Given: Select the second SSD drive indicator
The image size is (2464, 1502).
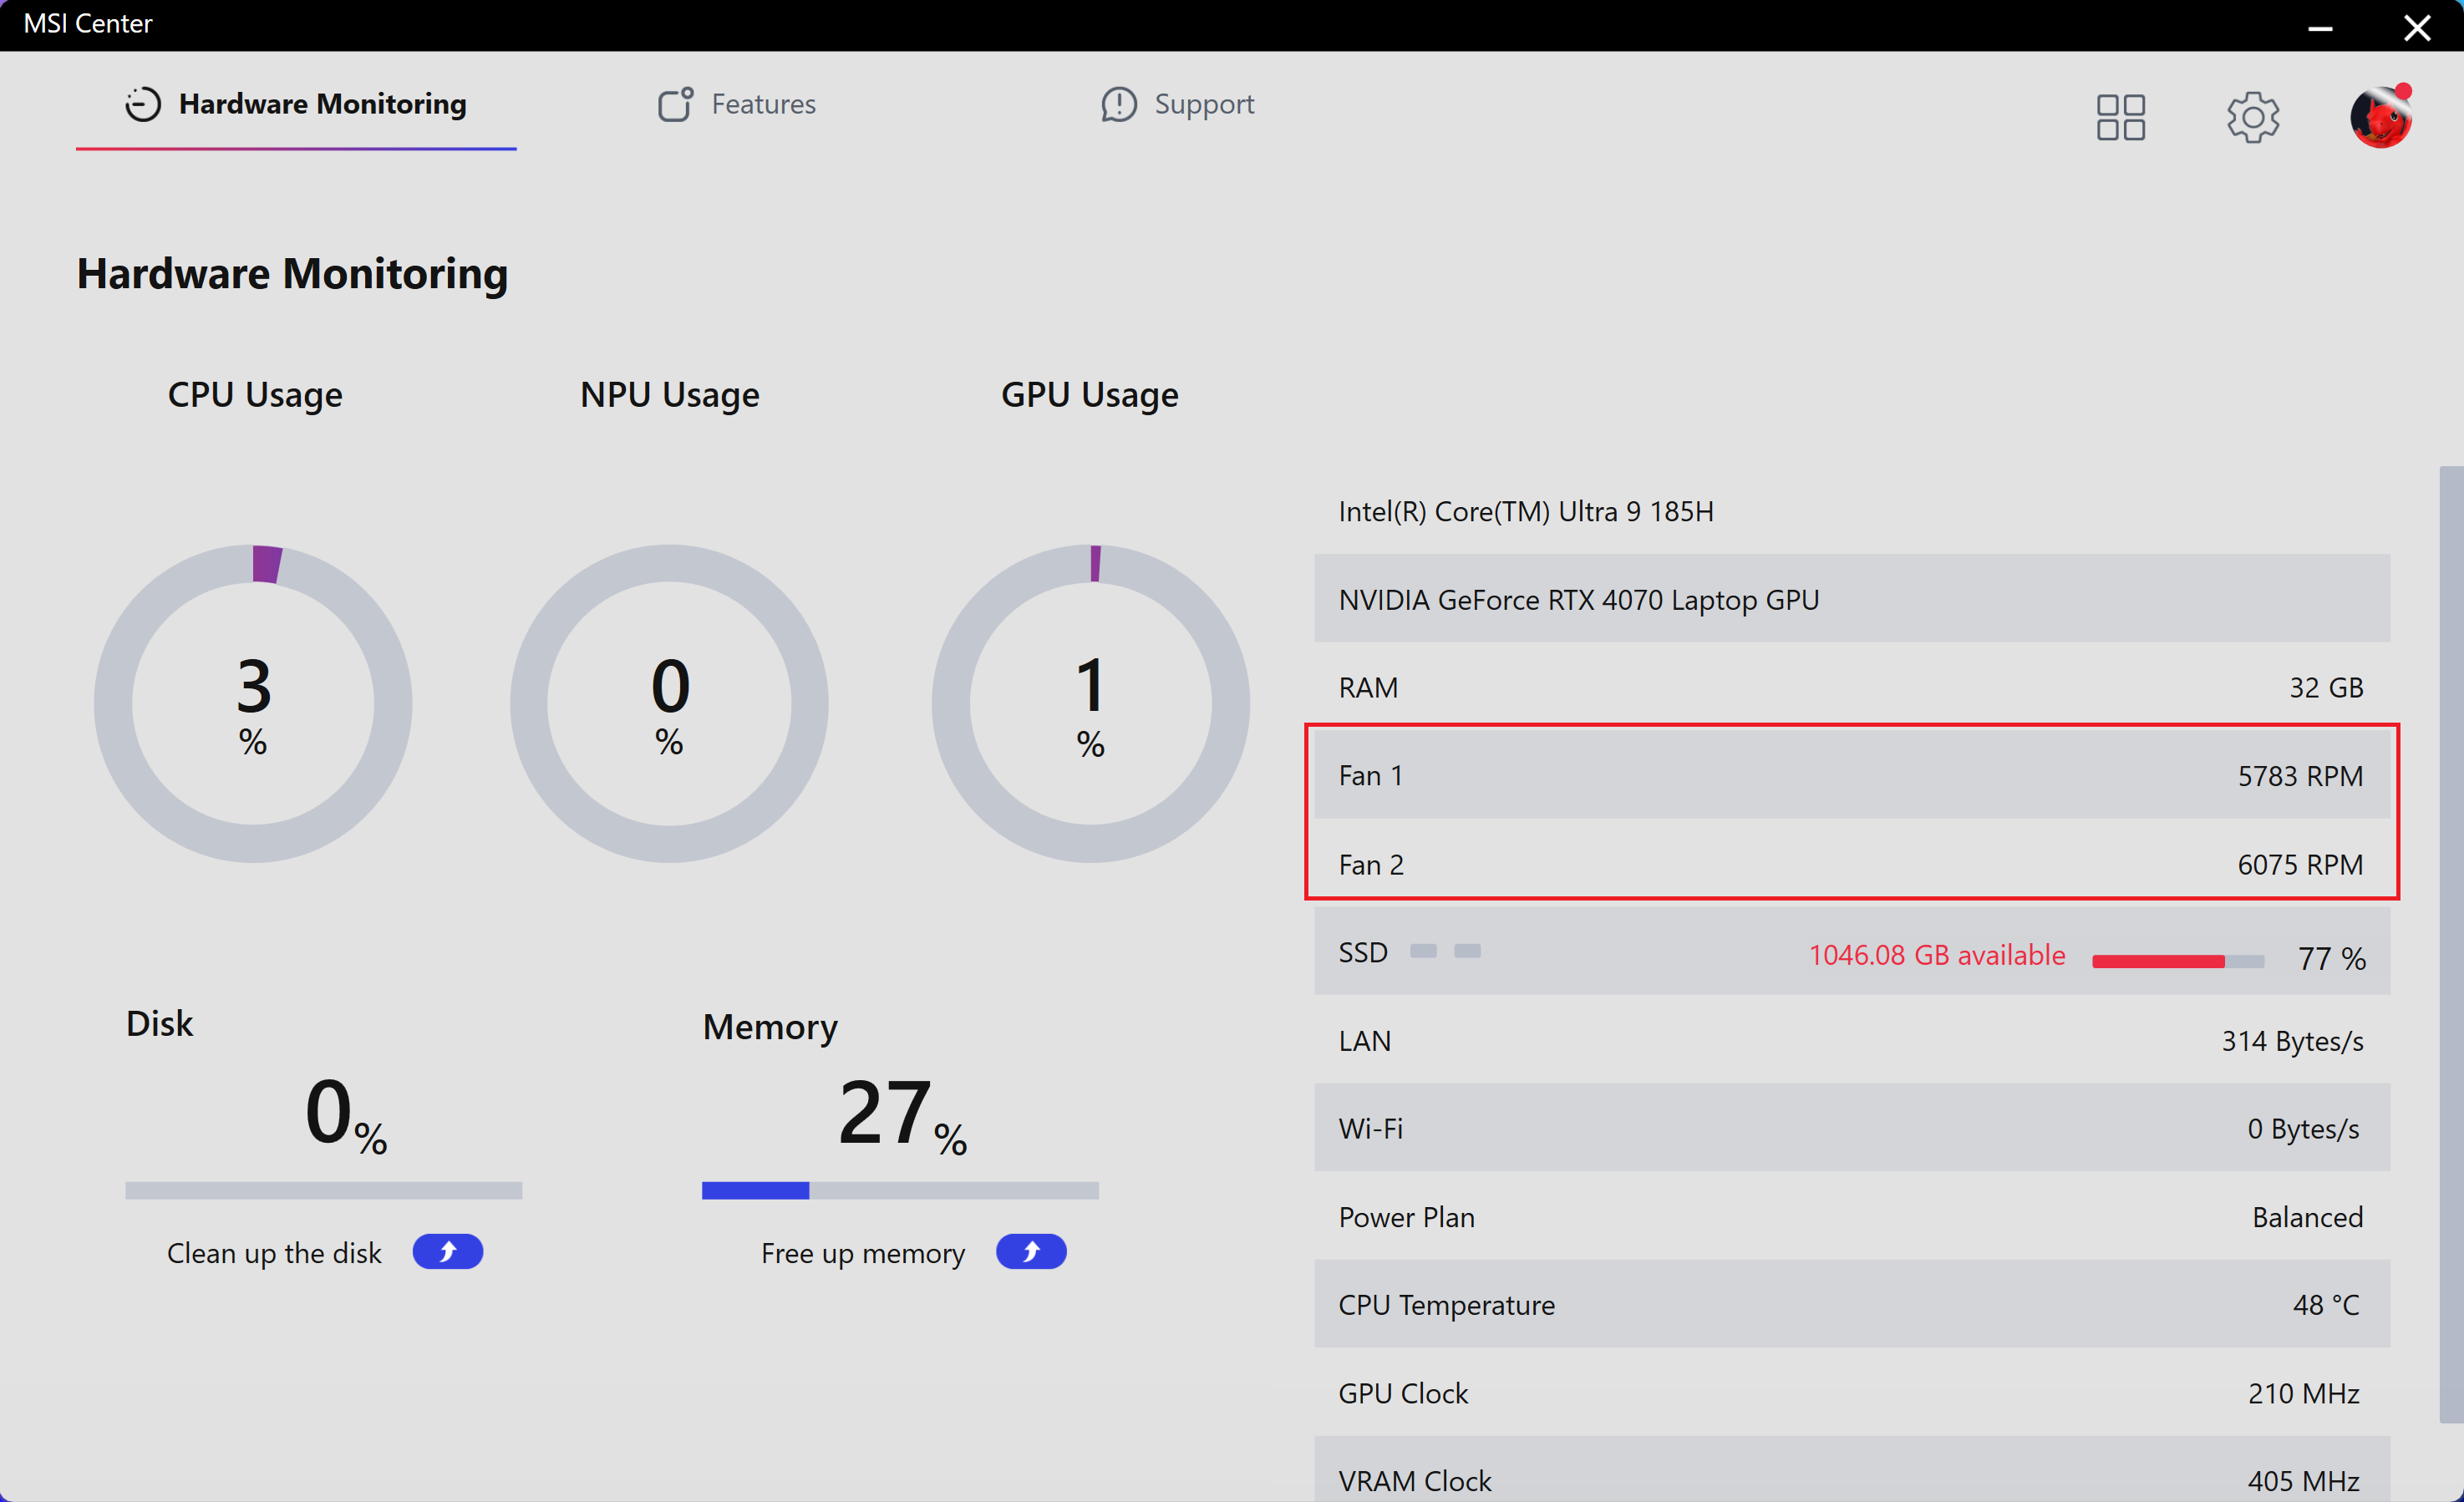Looking at the screenshot, I should 1467,950.
